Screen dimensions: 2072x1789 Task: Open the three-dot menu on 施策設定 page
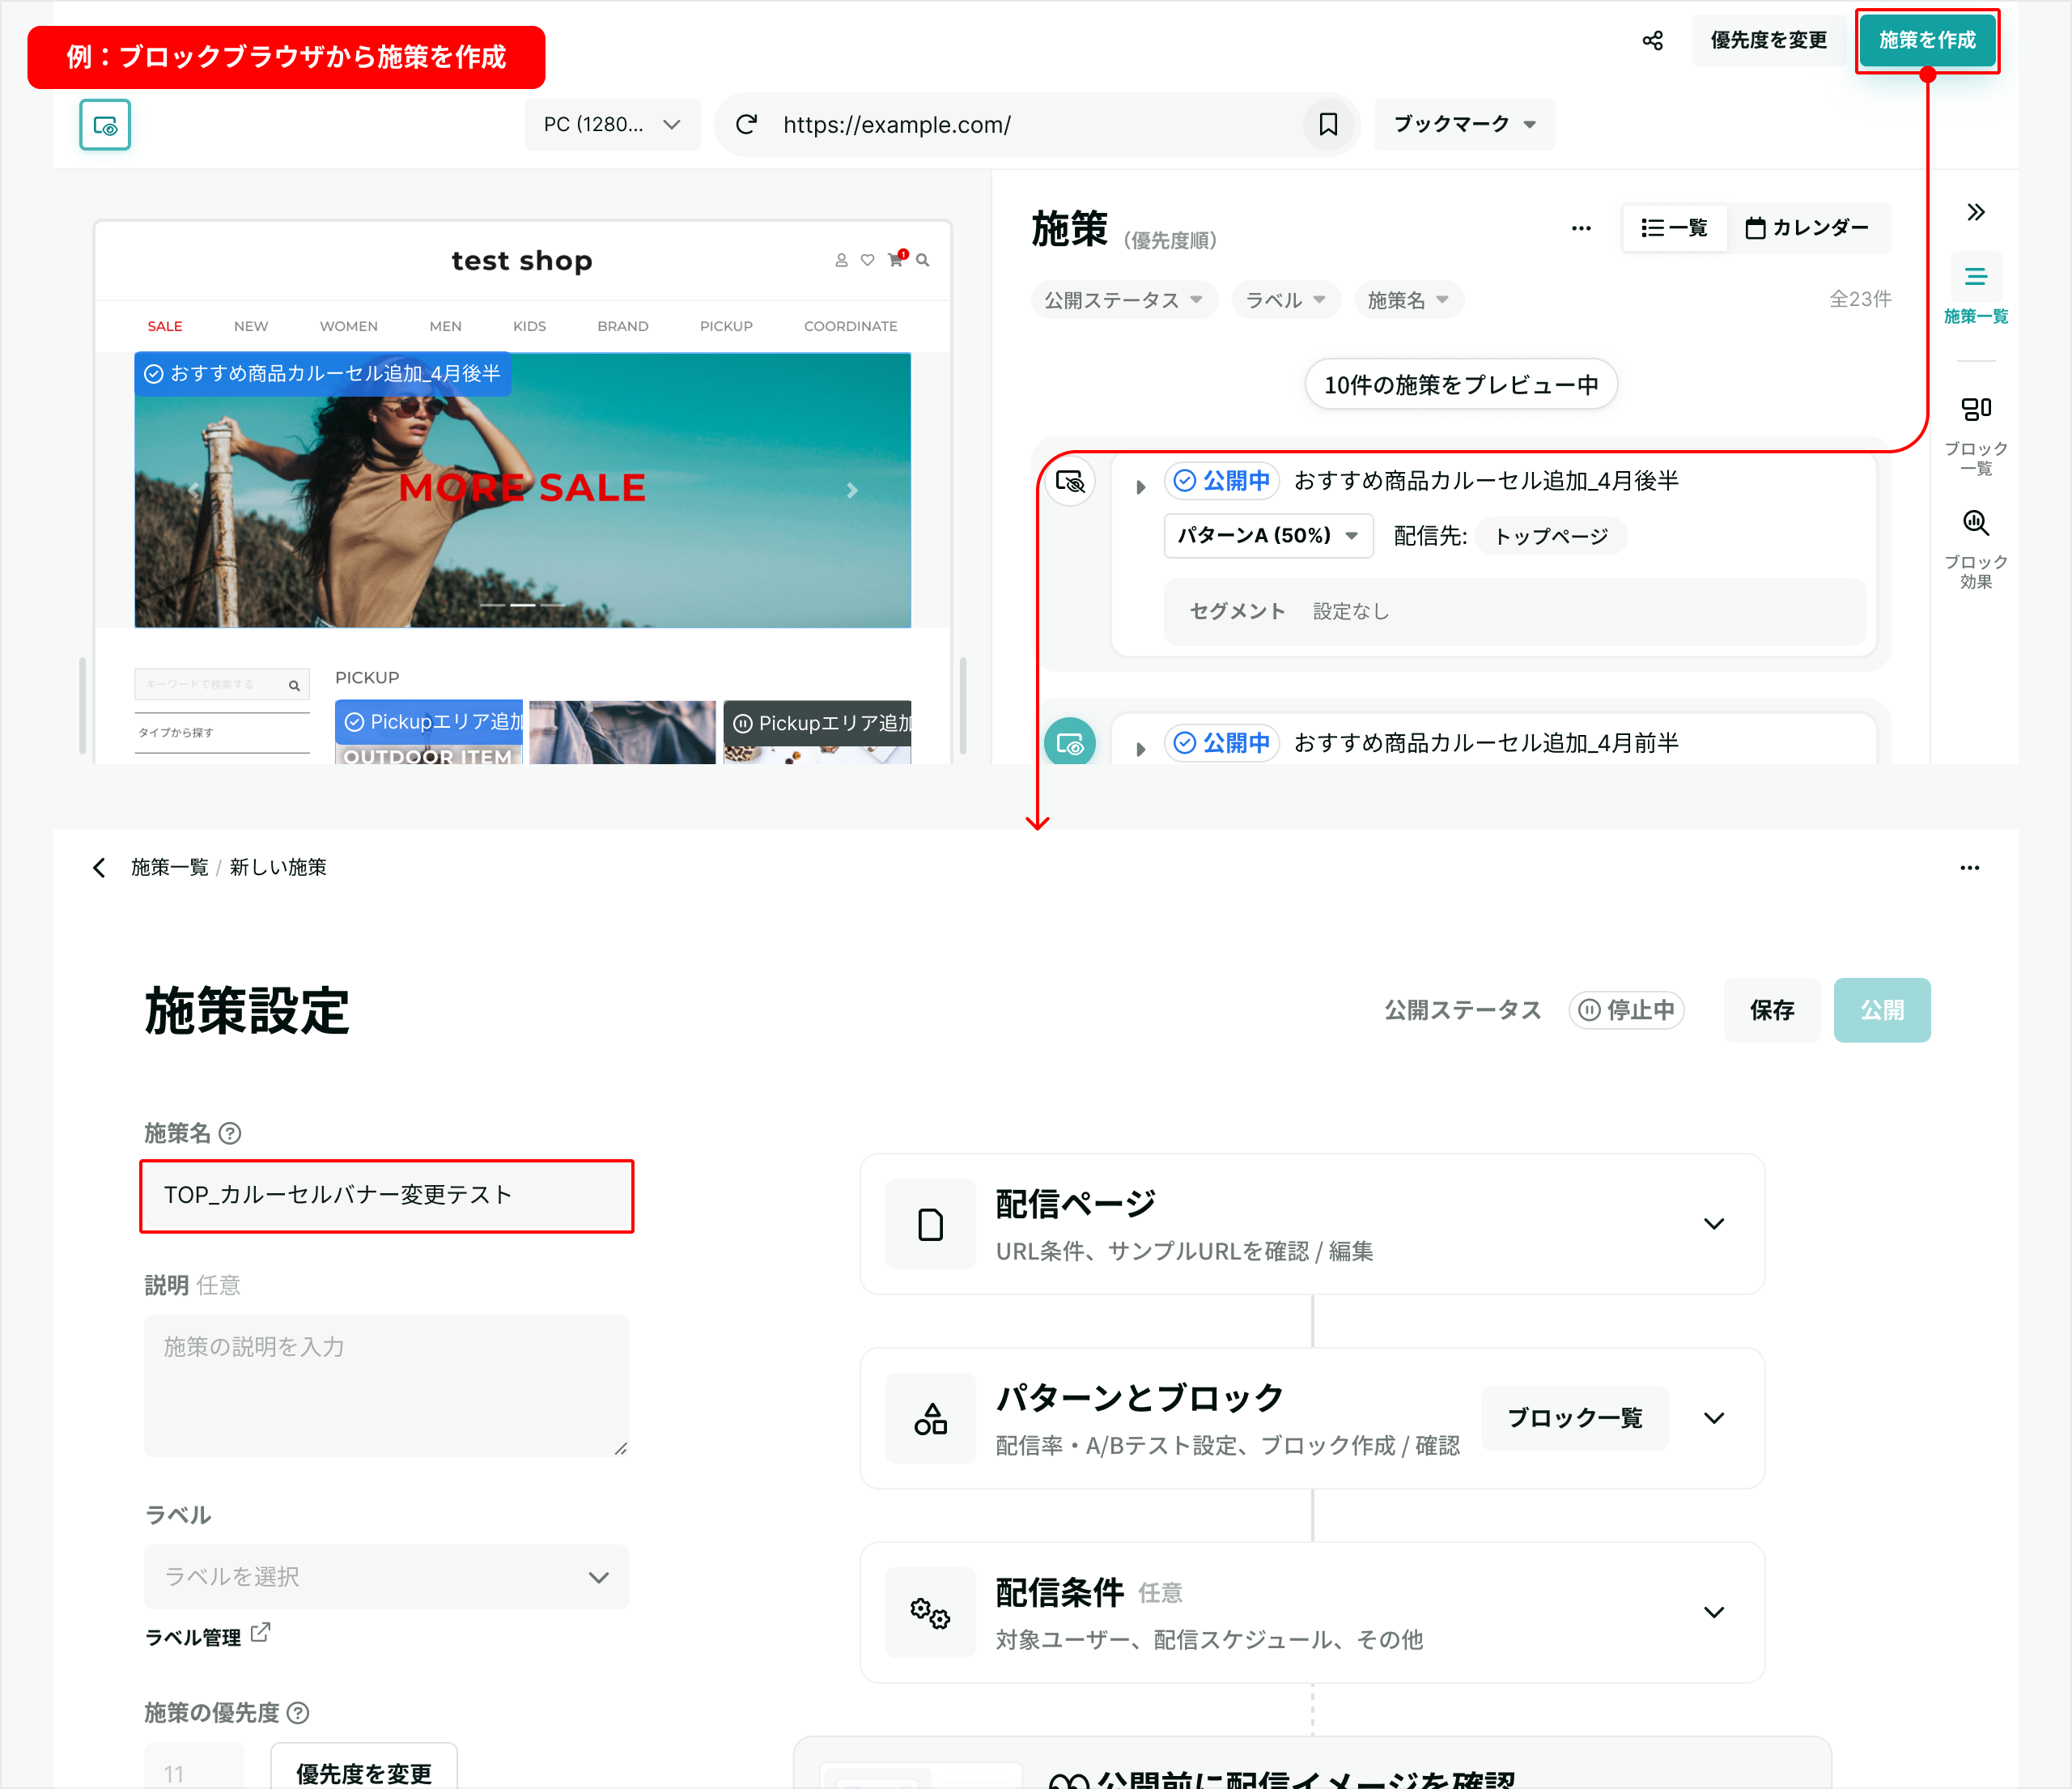pos(1969,867)
